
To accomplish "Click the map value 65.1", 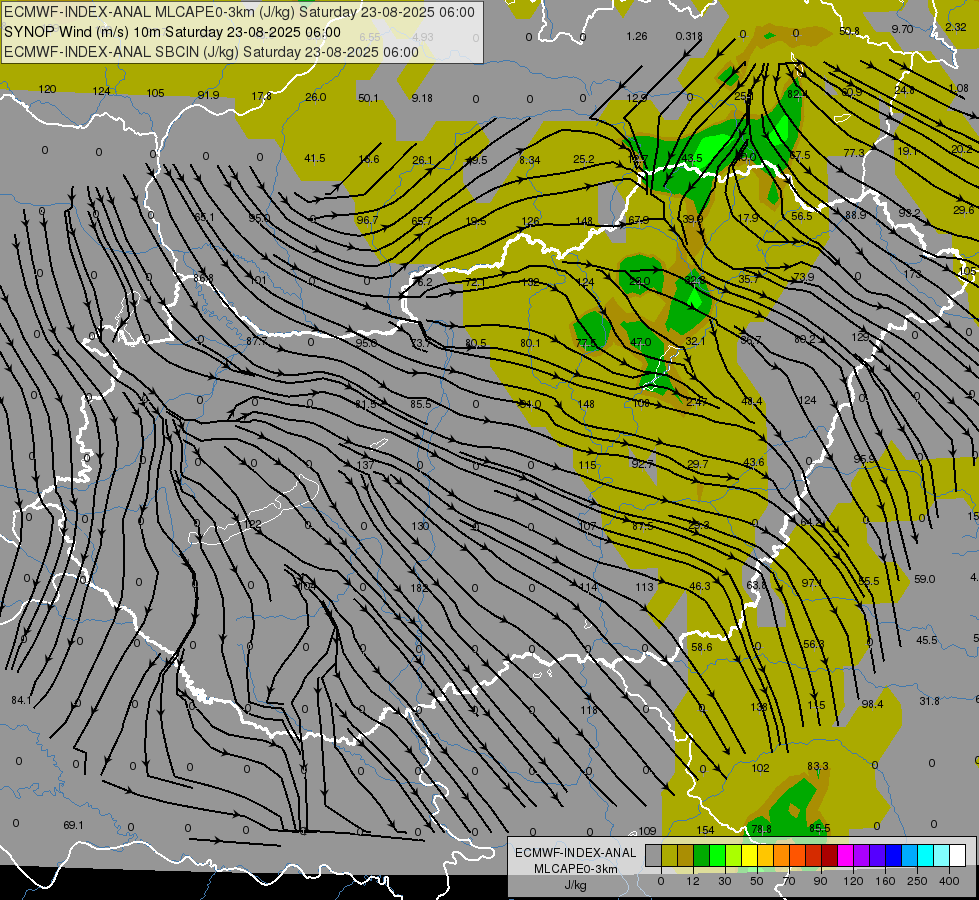I will [x=204, y=217].
